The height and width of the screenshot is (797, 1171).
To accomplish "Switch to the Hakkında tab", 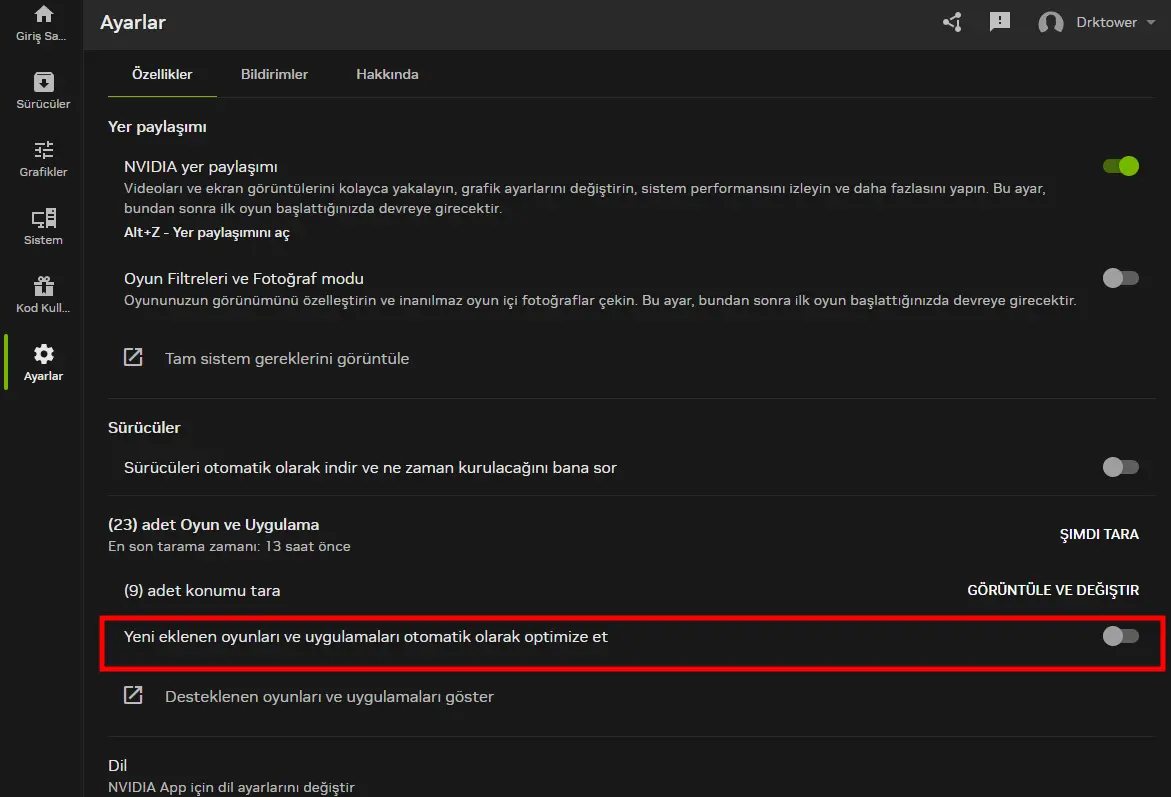I will (x=387, y=74).
